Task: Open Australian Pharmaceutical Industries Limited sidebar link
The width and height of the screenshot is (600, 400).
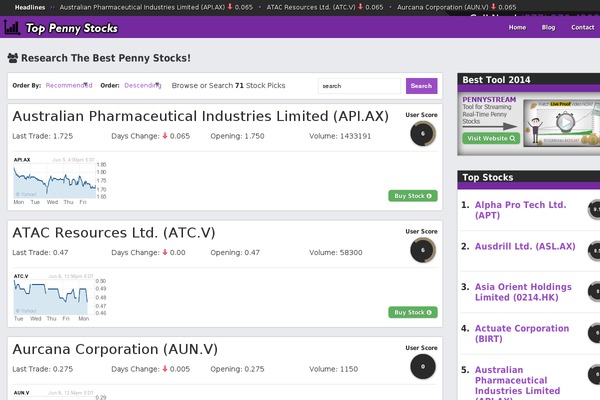Action: (x=517, y=385)
